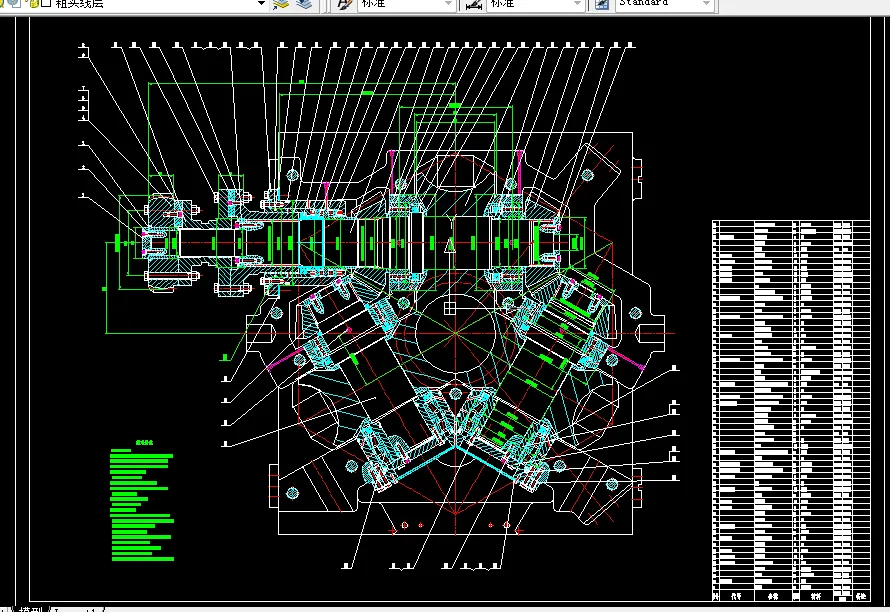Viewport: 890px width, 612px height.
Task: Open the Table Style manager icon
Action: point(602,4)
